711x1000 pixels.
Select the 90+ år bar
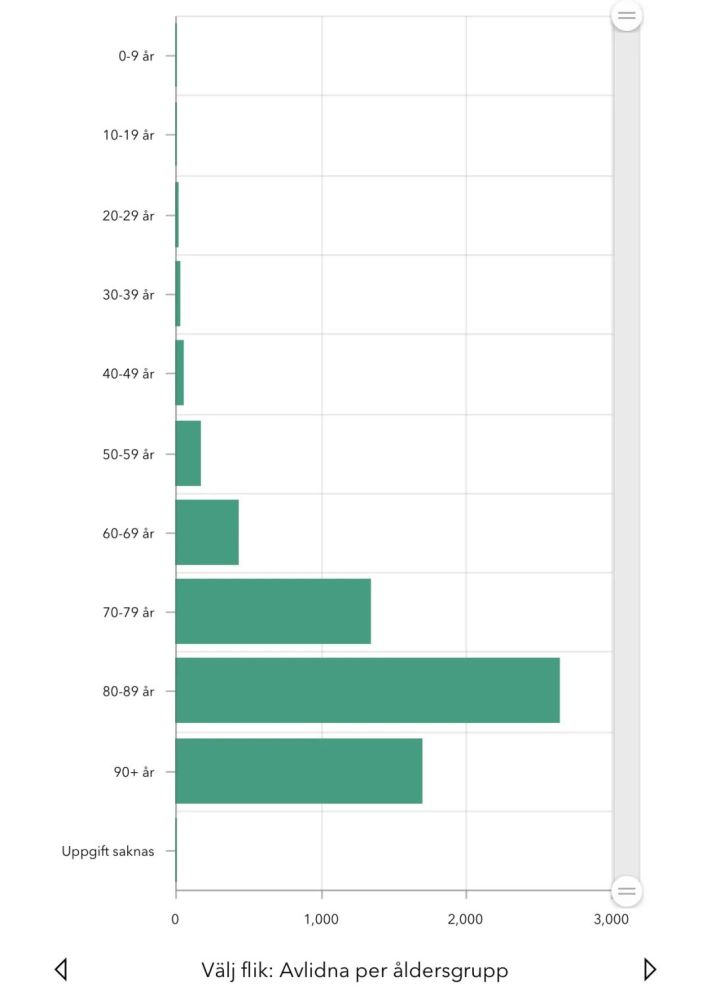[x=298, y=771]
